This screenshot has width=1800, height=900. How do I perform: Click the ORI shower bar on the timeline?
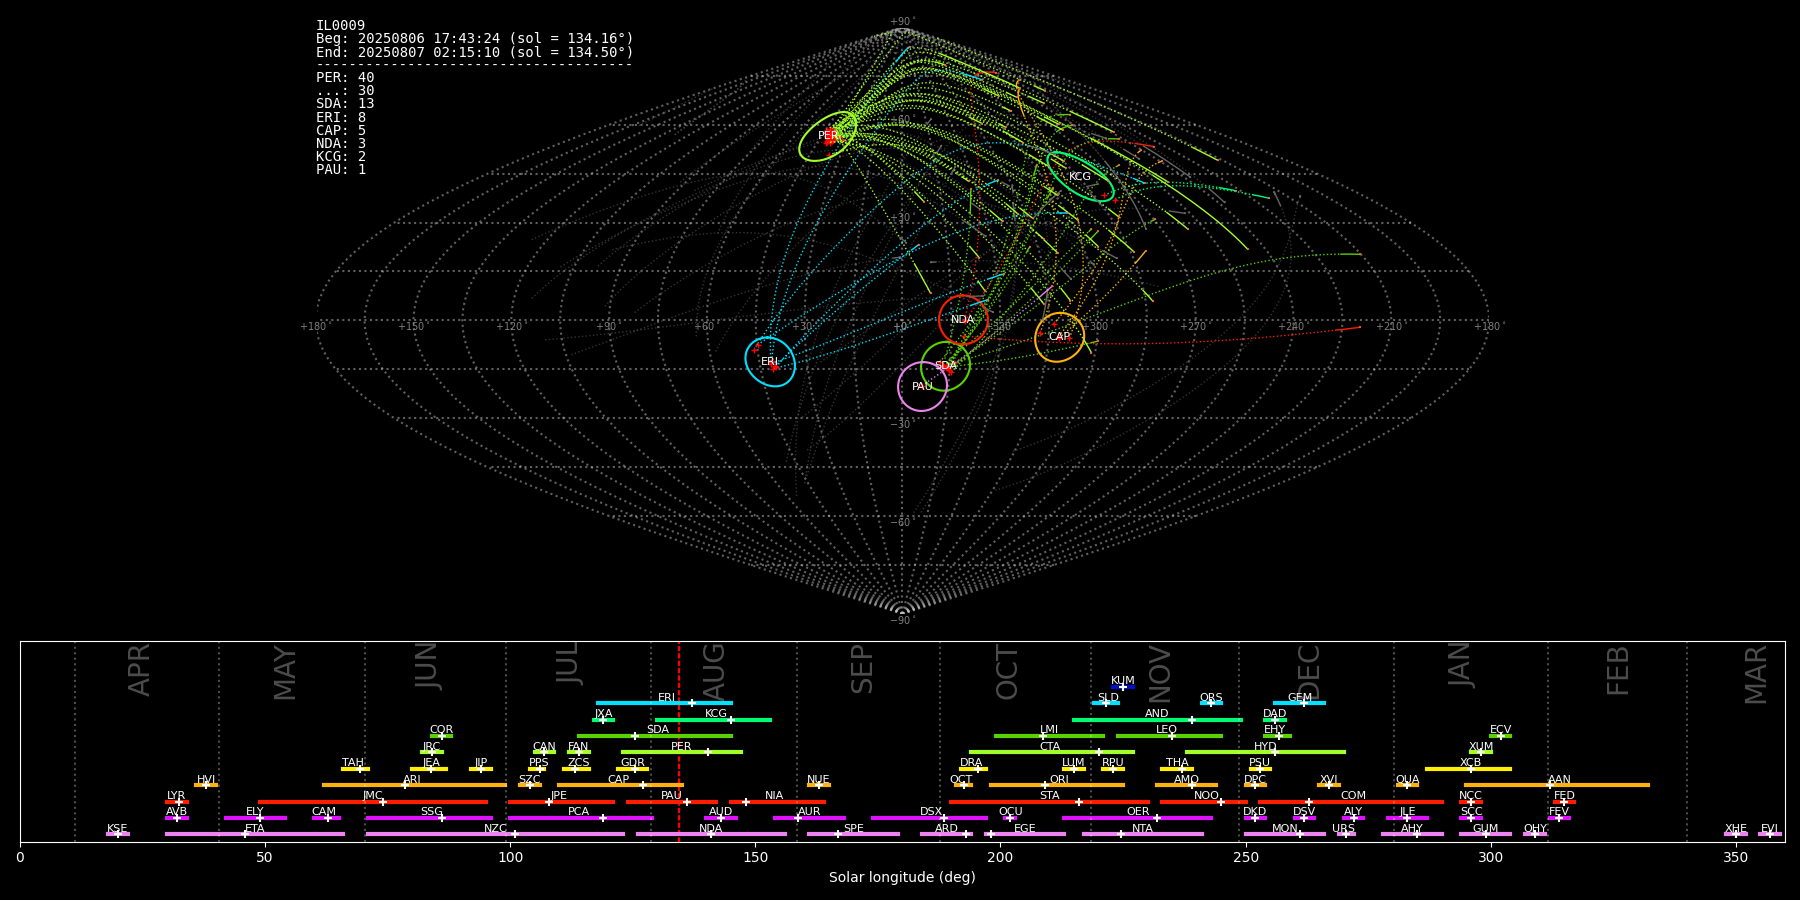(x=1057, y=785)
